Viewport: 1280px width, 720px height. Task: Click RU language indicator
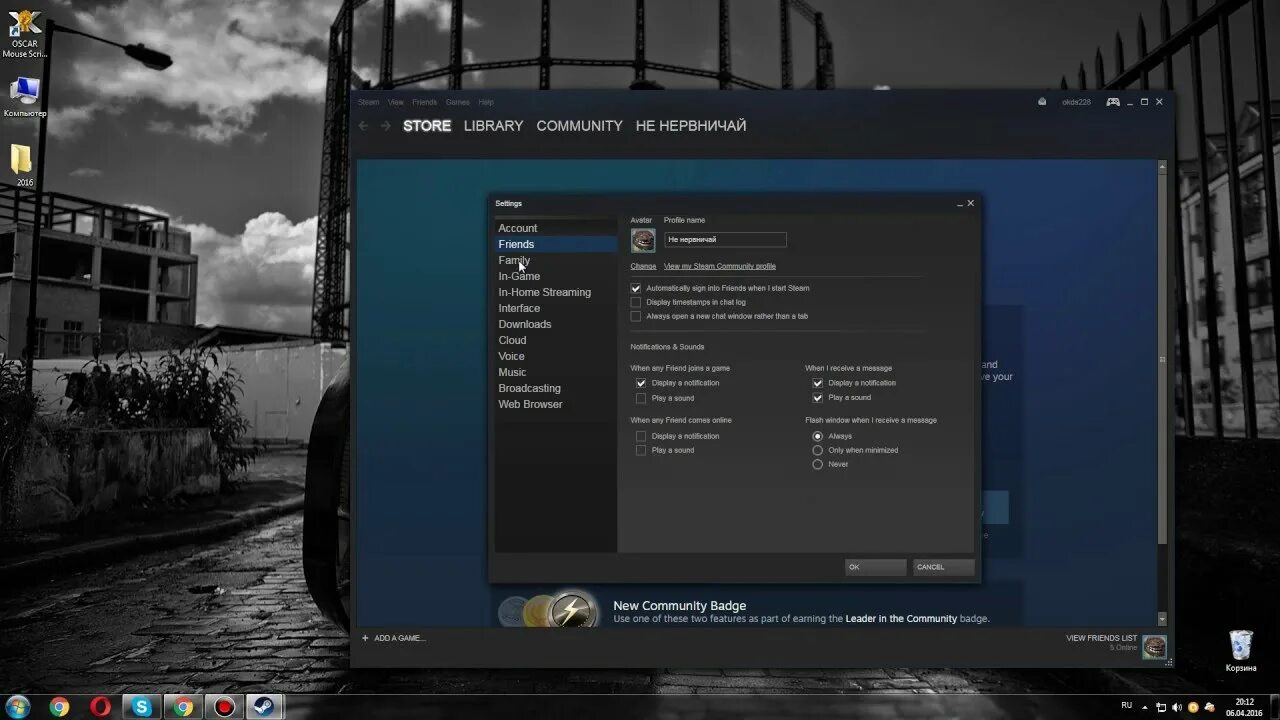coord(1127,706)
